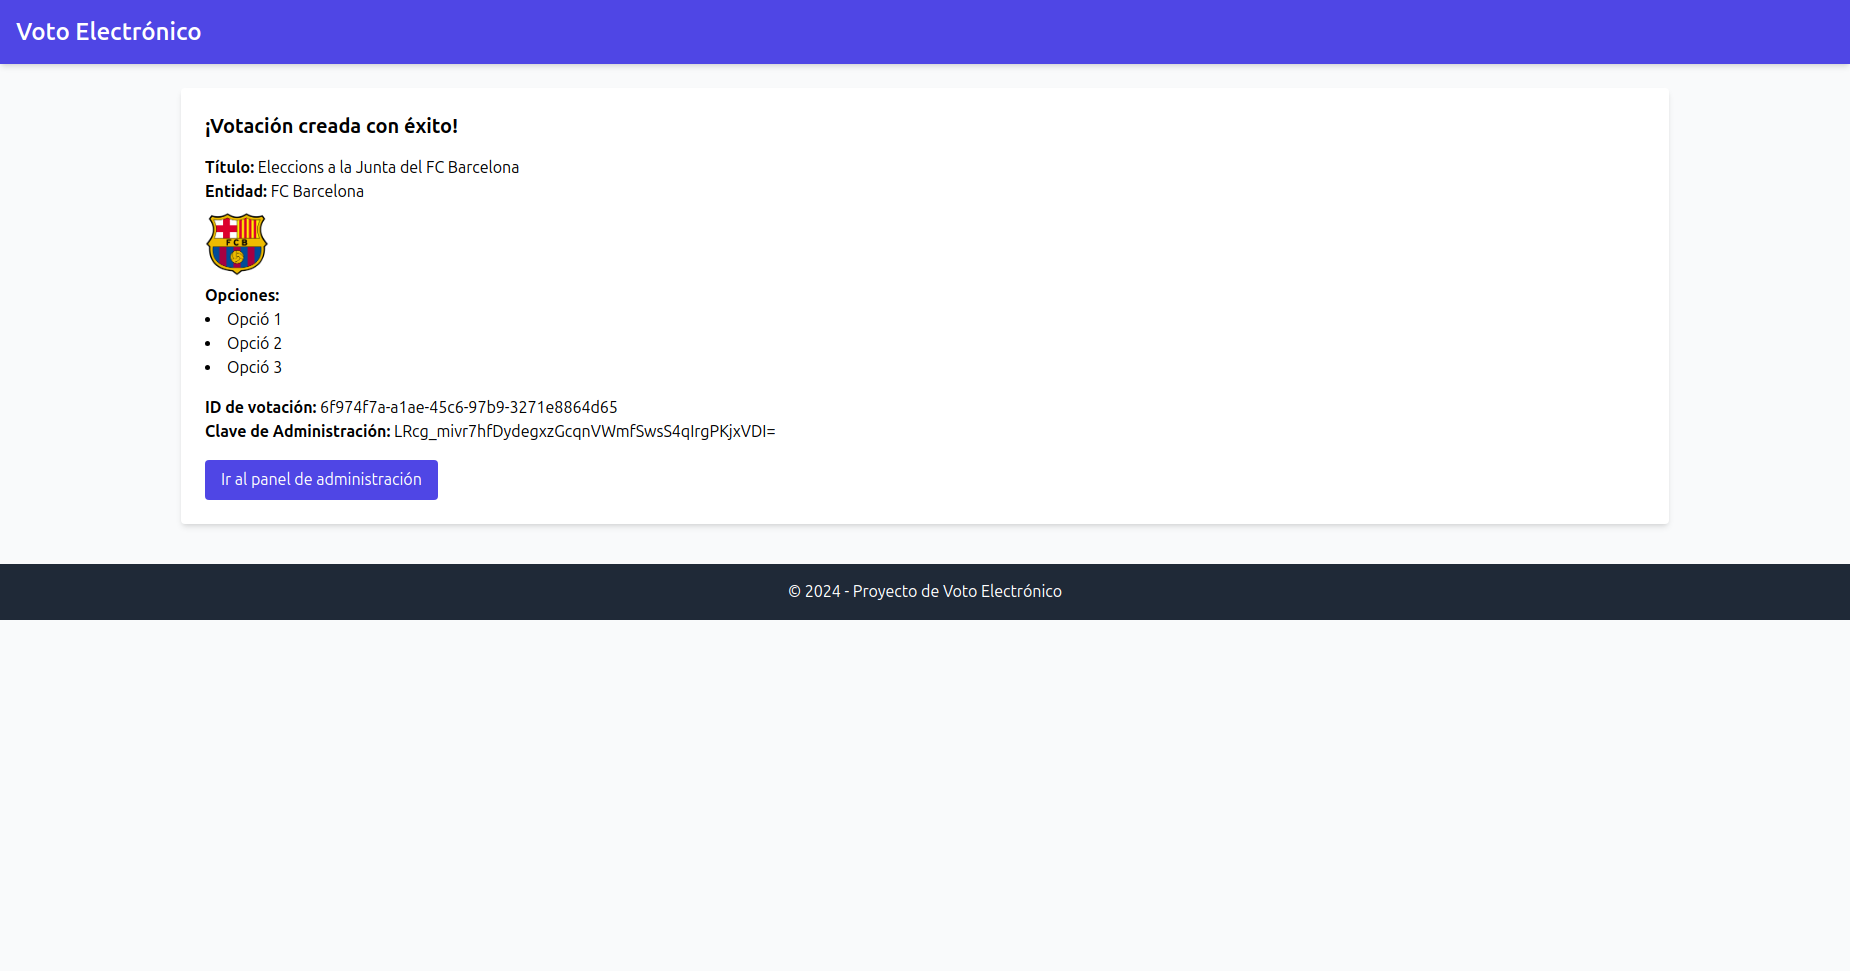Click the Voto Electrónico header title
Screen dimensions: 1850x971
(x=109, y=32)
